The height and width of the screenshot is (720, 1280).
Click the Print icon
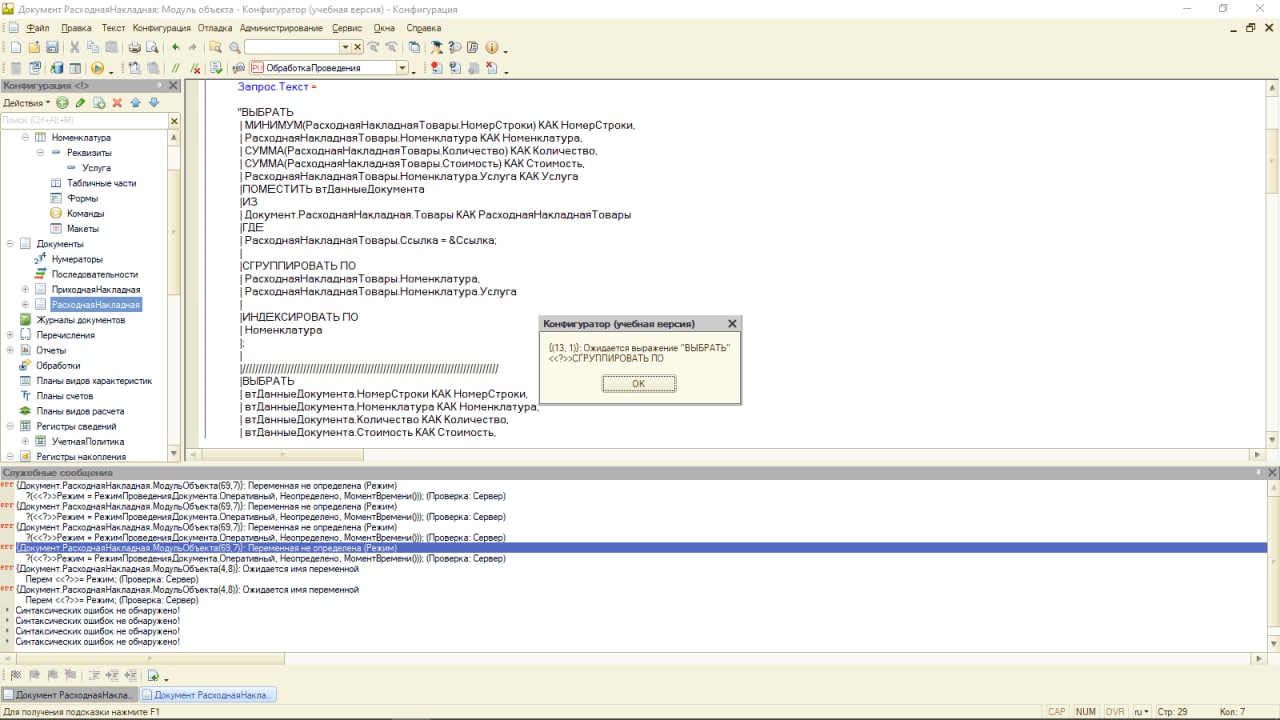tap(134, 47)
